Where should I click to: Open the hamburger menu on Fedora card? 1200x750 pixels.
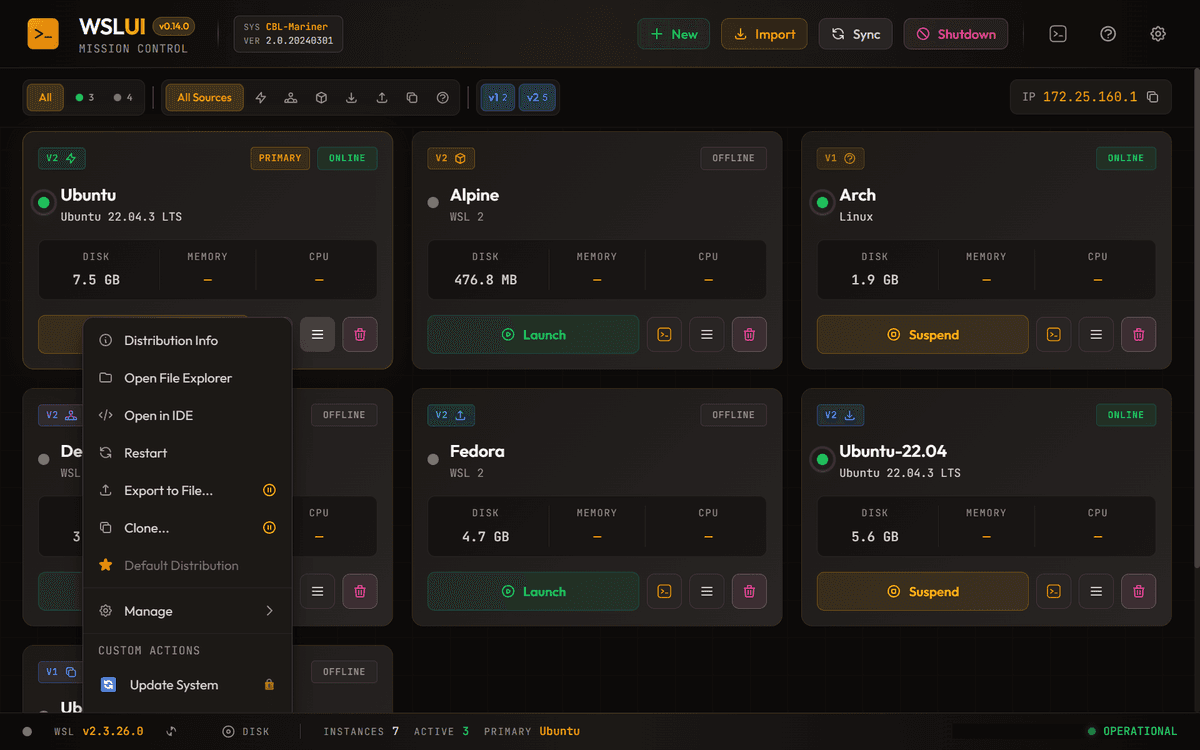pos(706,591)
